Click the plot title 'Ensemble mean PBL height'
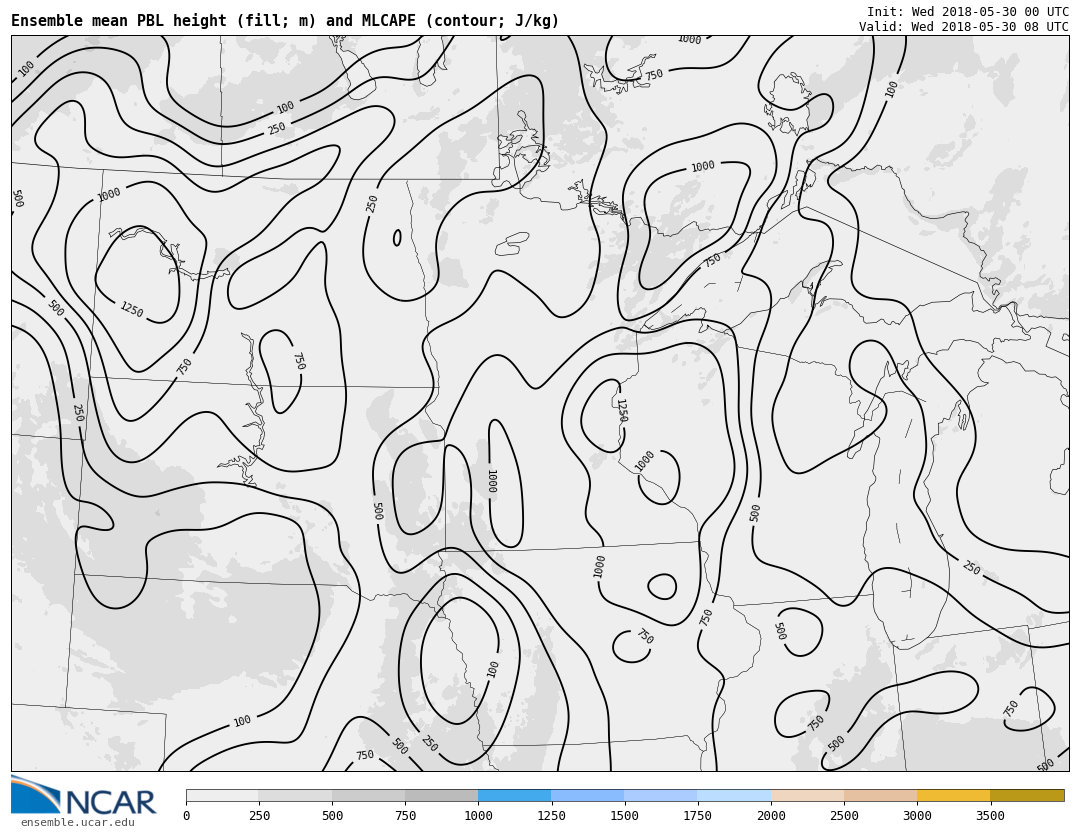Screen dimensions: 1080x834 coord(285,21)
